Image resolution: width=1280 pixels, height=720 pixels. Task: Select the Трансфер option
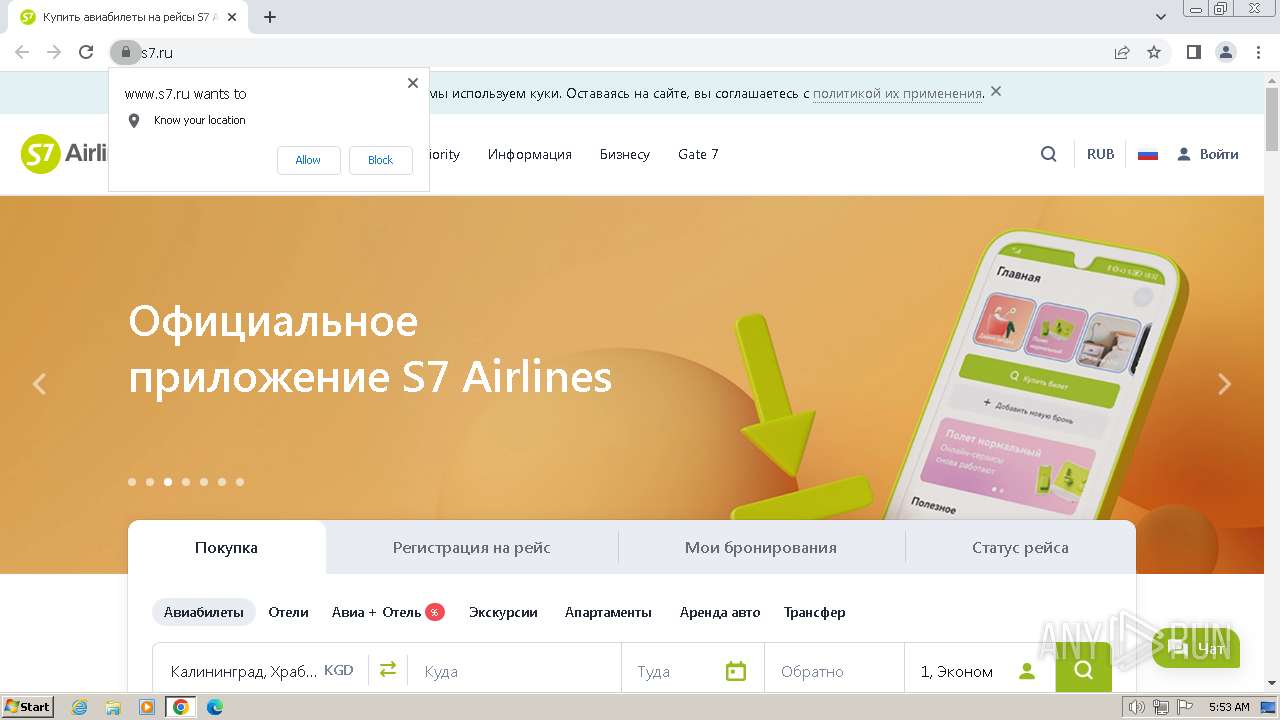(814, 612)
